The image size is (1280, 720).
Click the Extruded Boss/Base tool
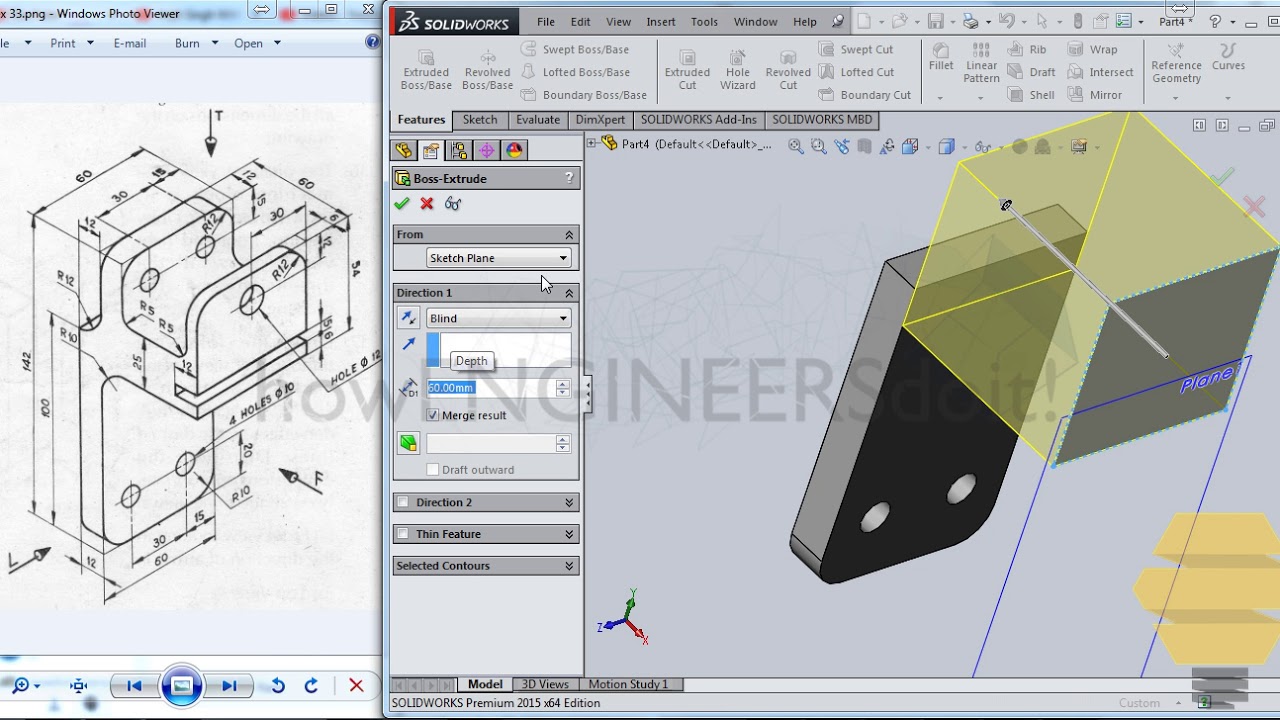click(426, 70)
